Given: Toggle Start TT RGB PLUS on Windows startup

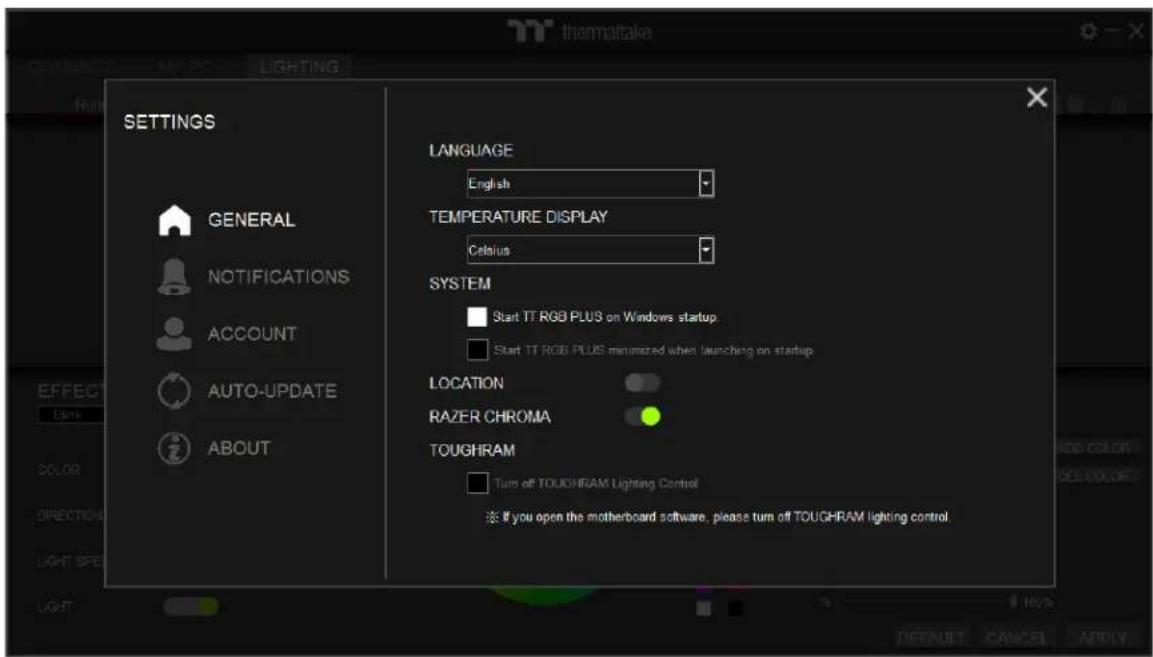Looking at the screenshot, I should 477,316.
